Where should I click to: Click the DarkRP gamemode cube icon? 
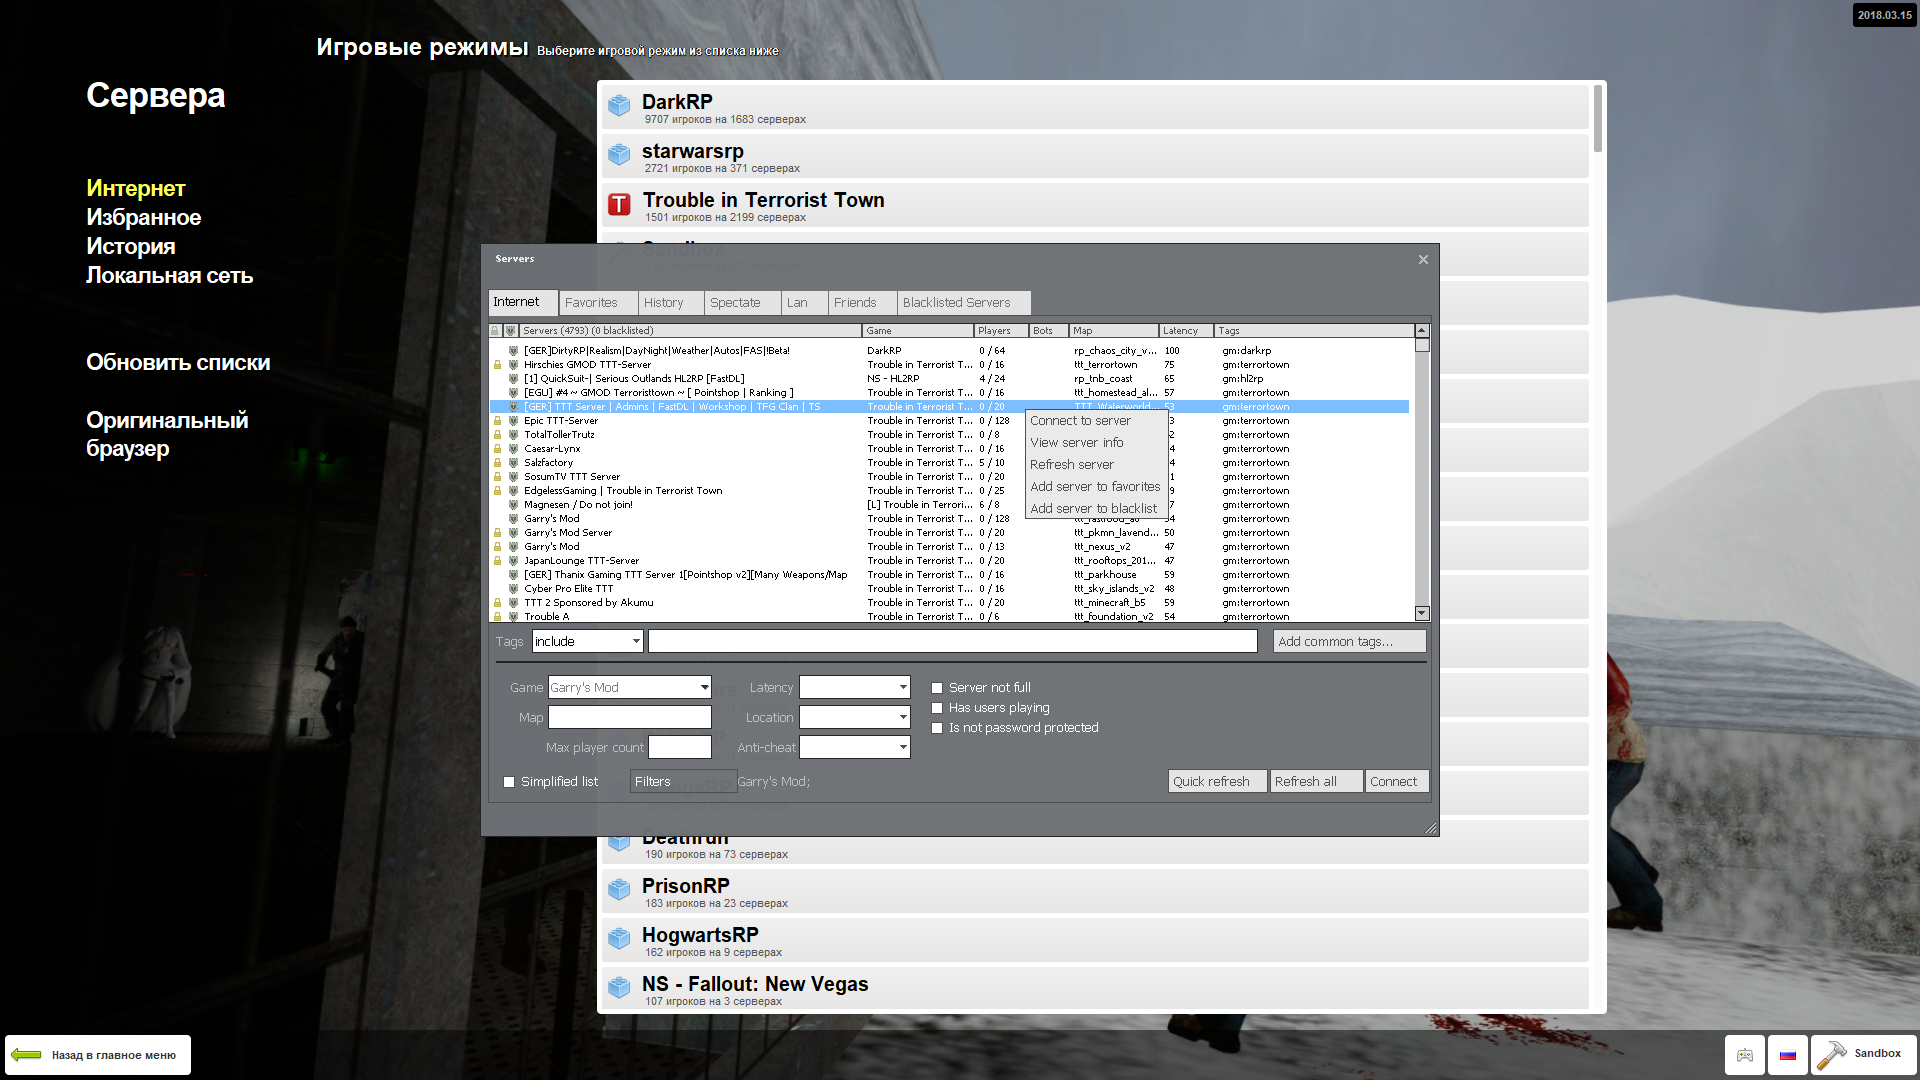coord(619,105)
